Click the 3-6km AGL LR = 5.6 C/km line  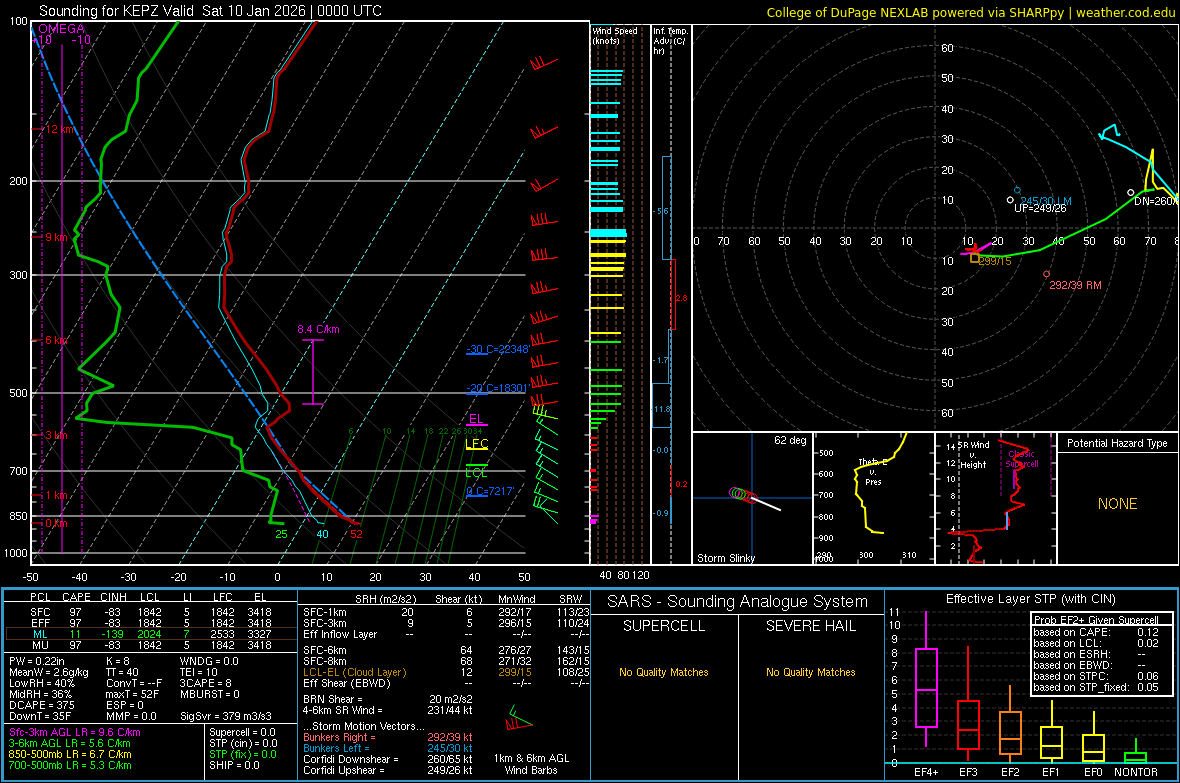tap(70, 743)
